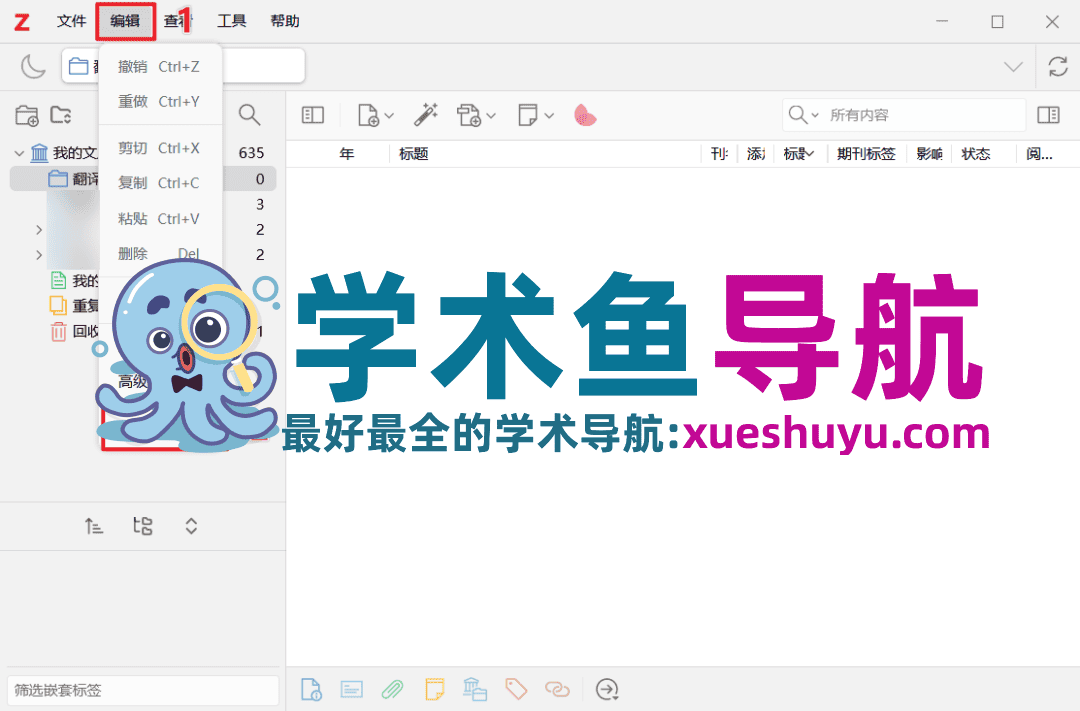The image size is (1080, 711).
Task: Click the 筛选嵌套标签 filter field
Action: coord(143,690)
